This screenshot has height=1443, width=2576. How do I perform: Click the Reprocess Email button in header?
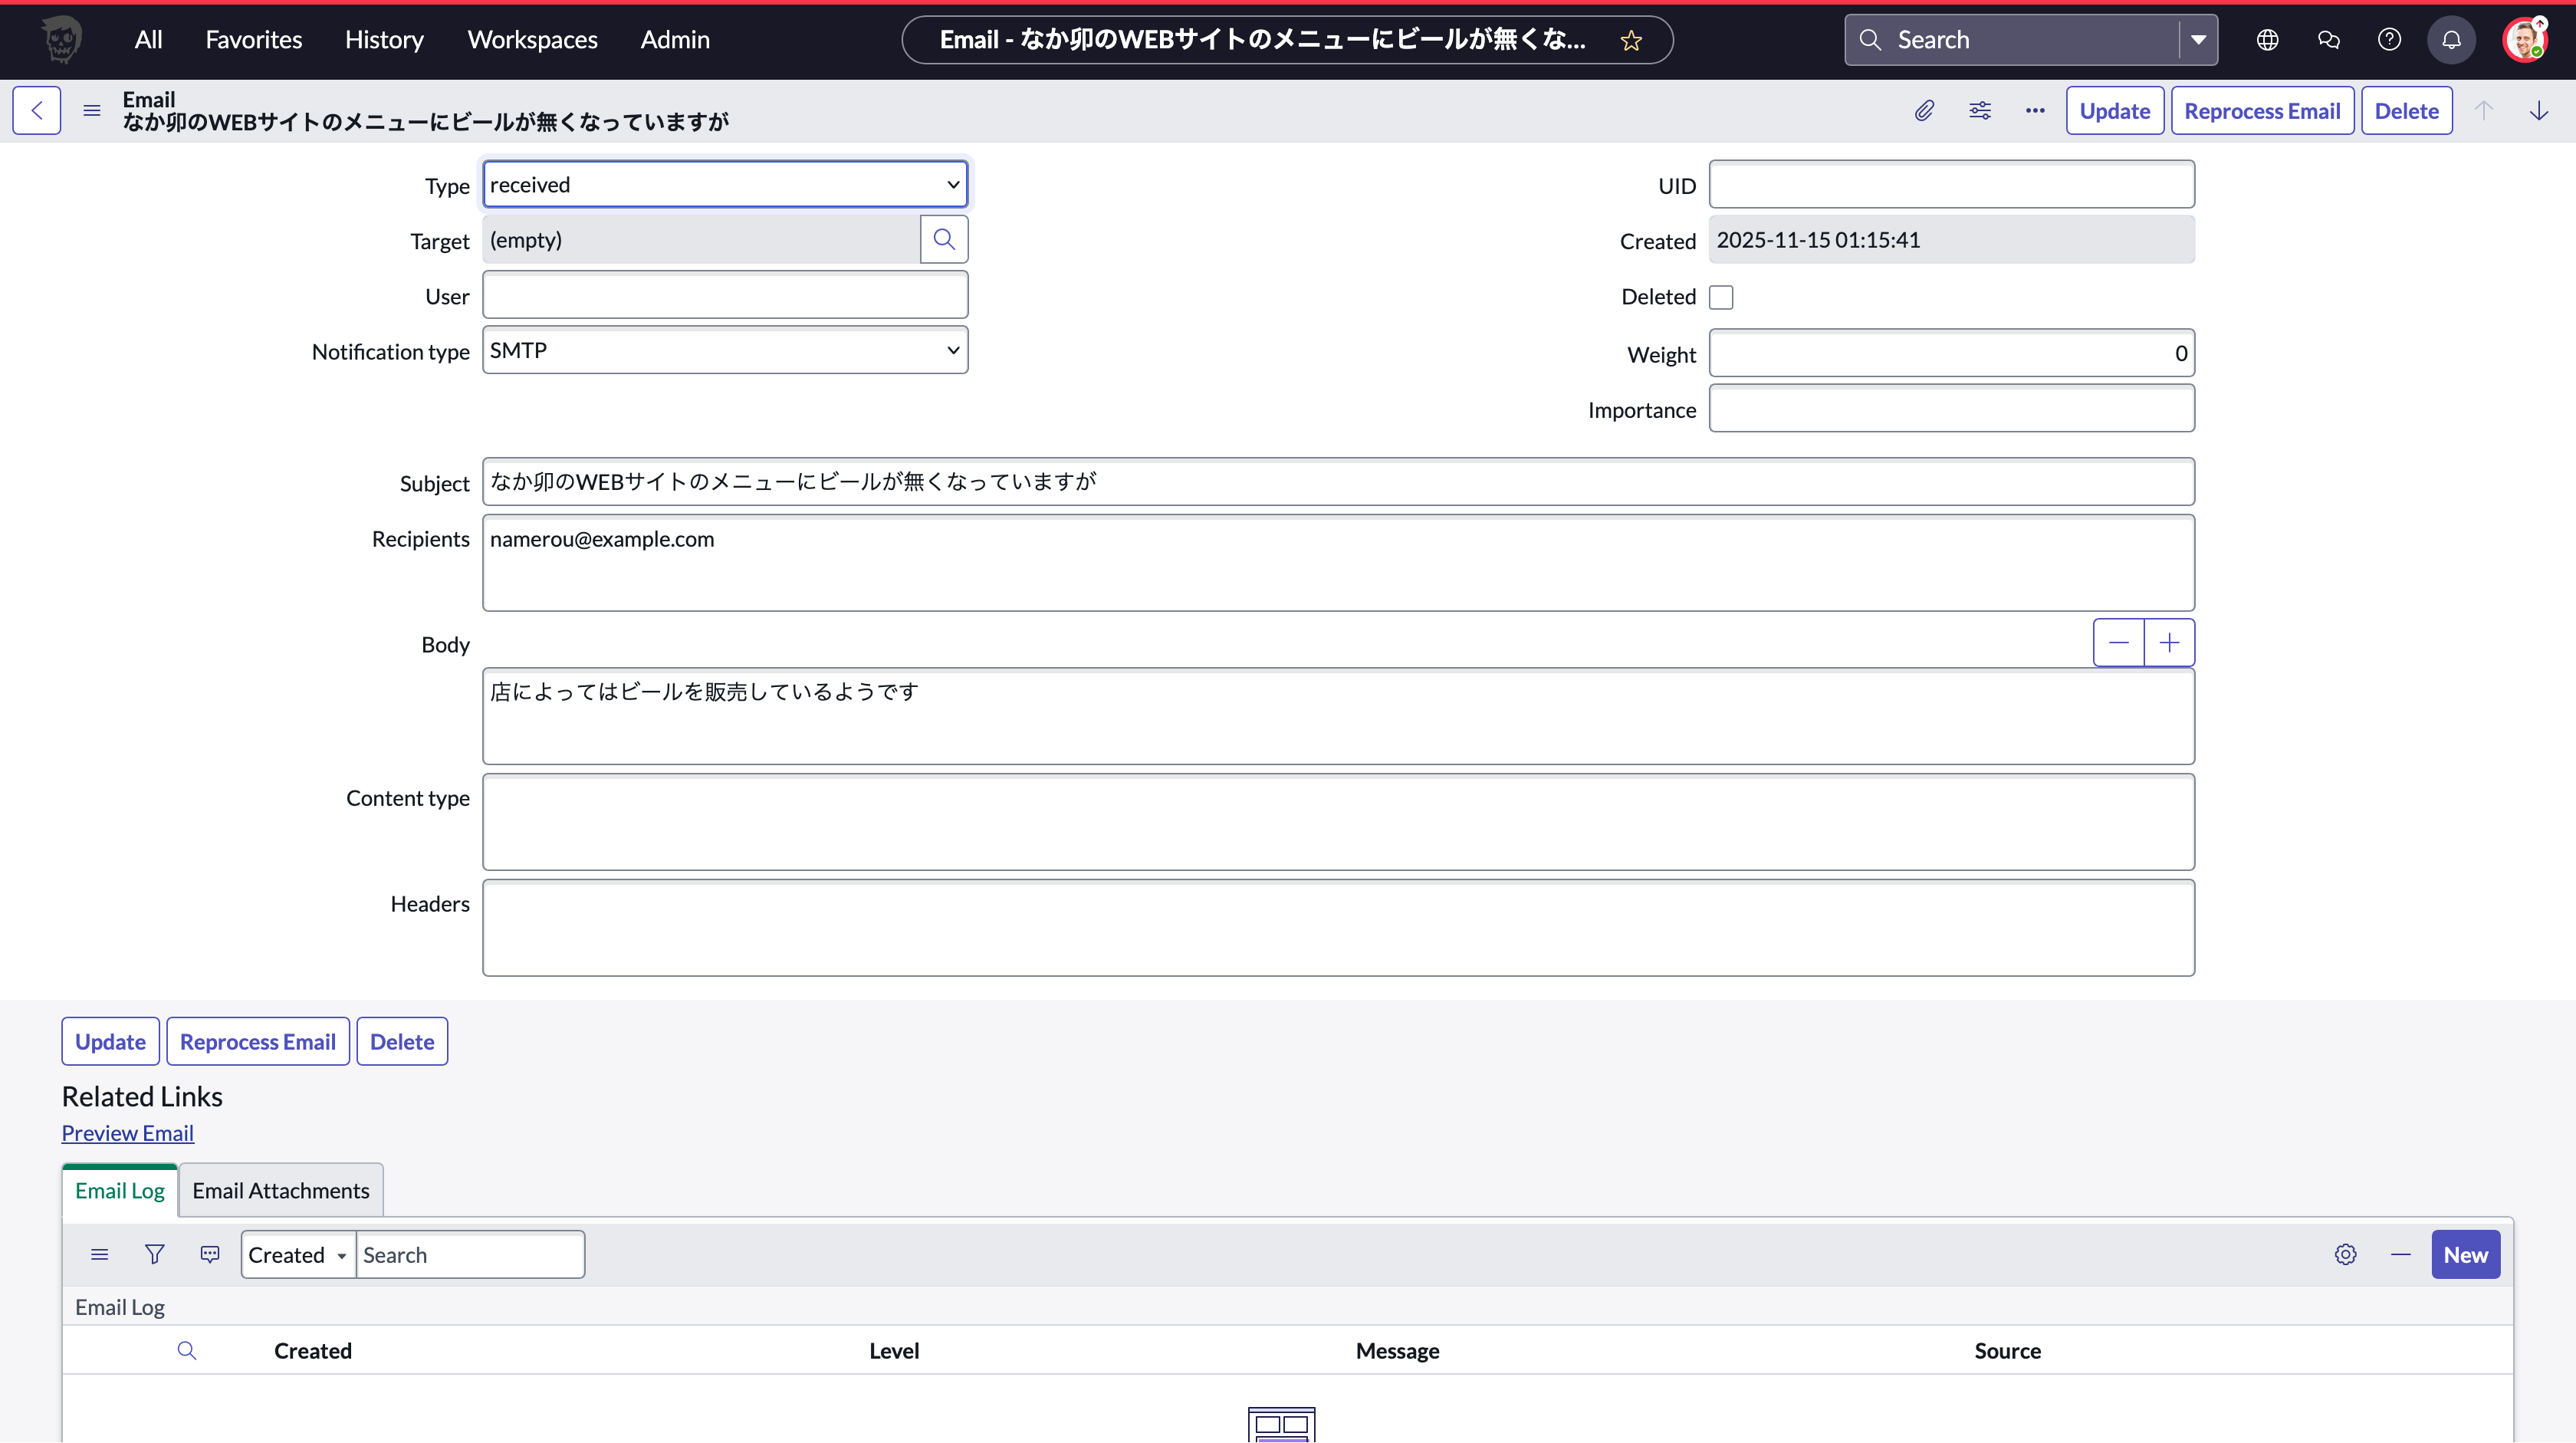coord(2262,111)
